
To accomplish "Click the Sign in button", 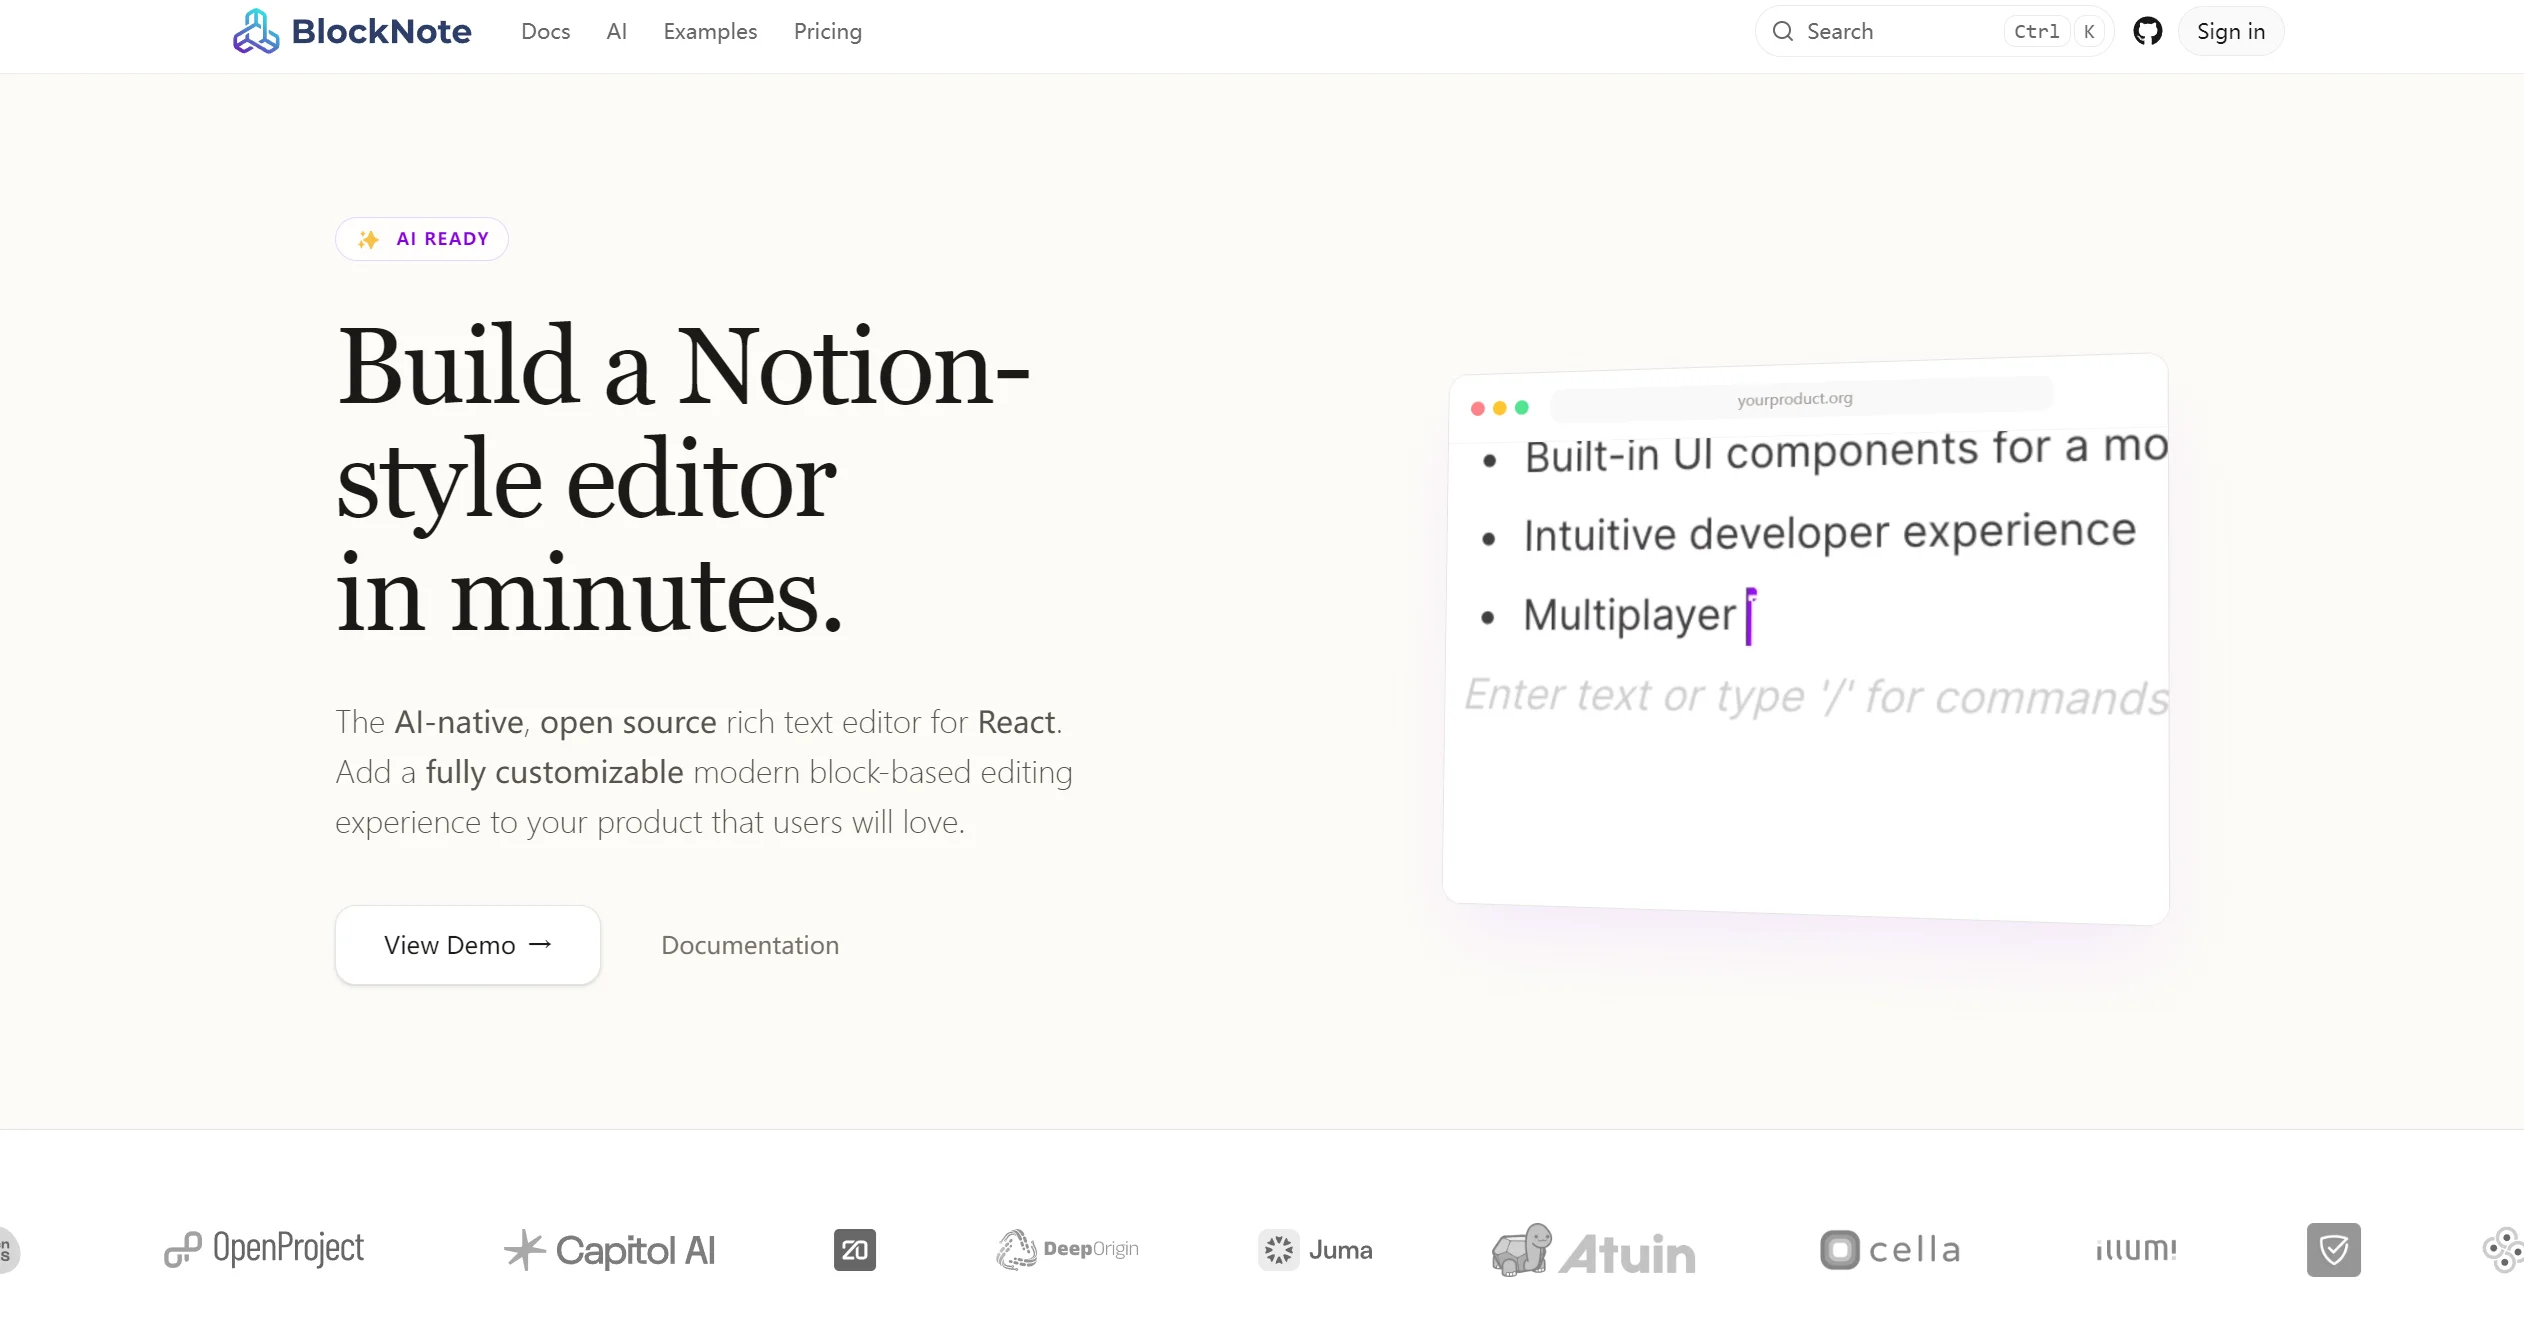I will [2230, 31].
